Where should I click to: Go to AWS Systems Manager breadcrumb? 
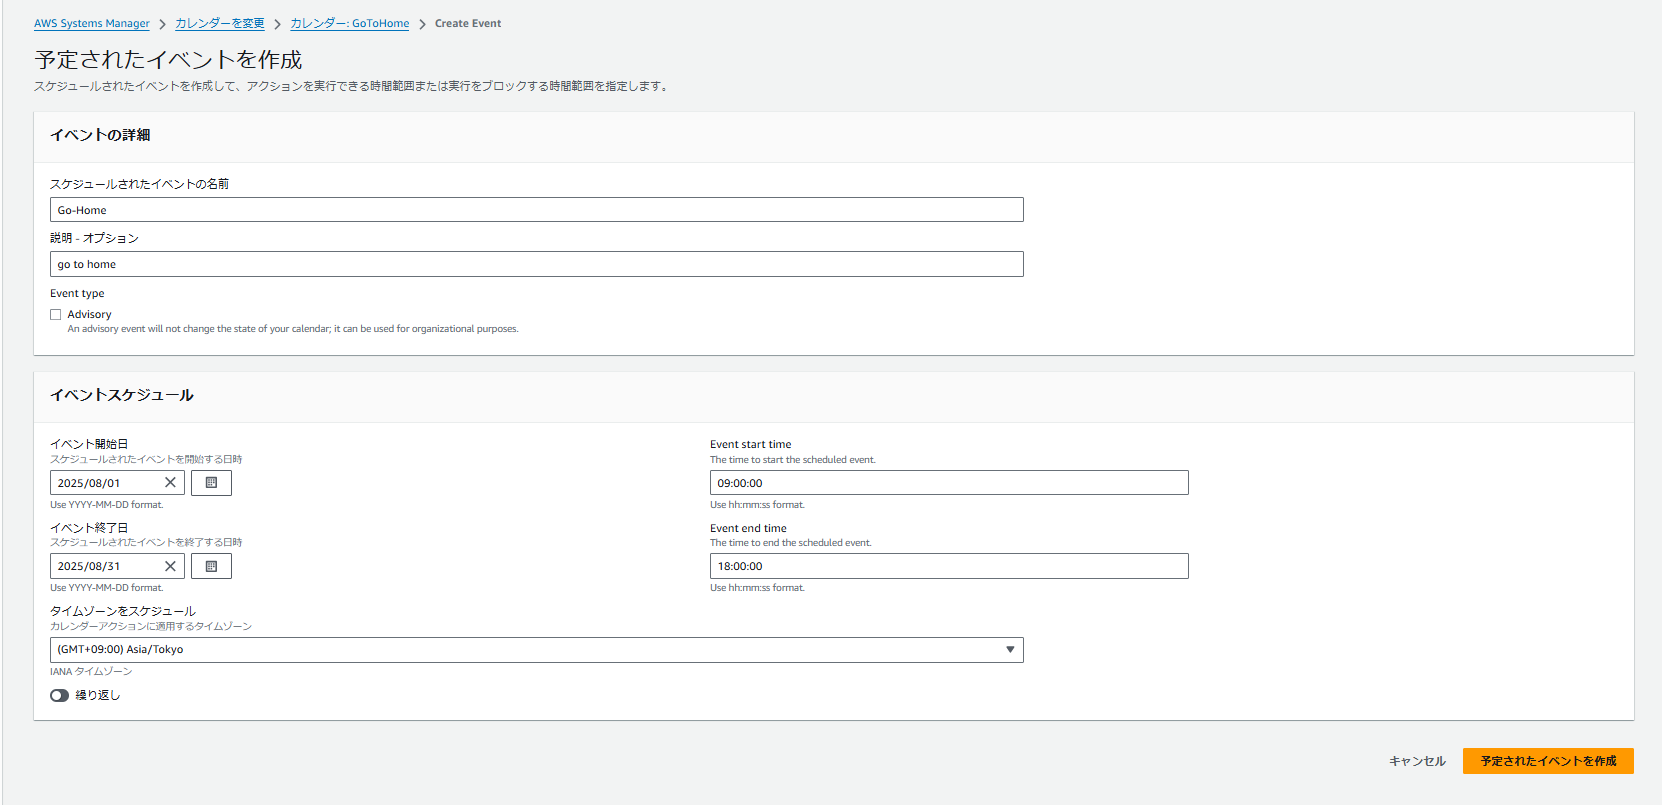coord(92,24)
